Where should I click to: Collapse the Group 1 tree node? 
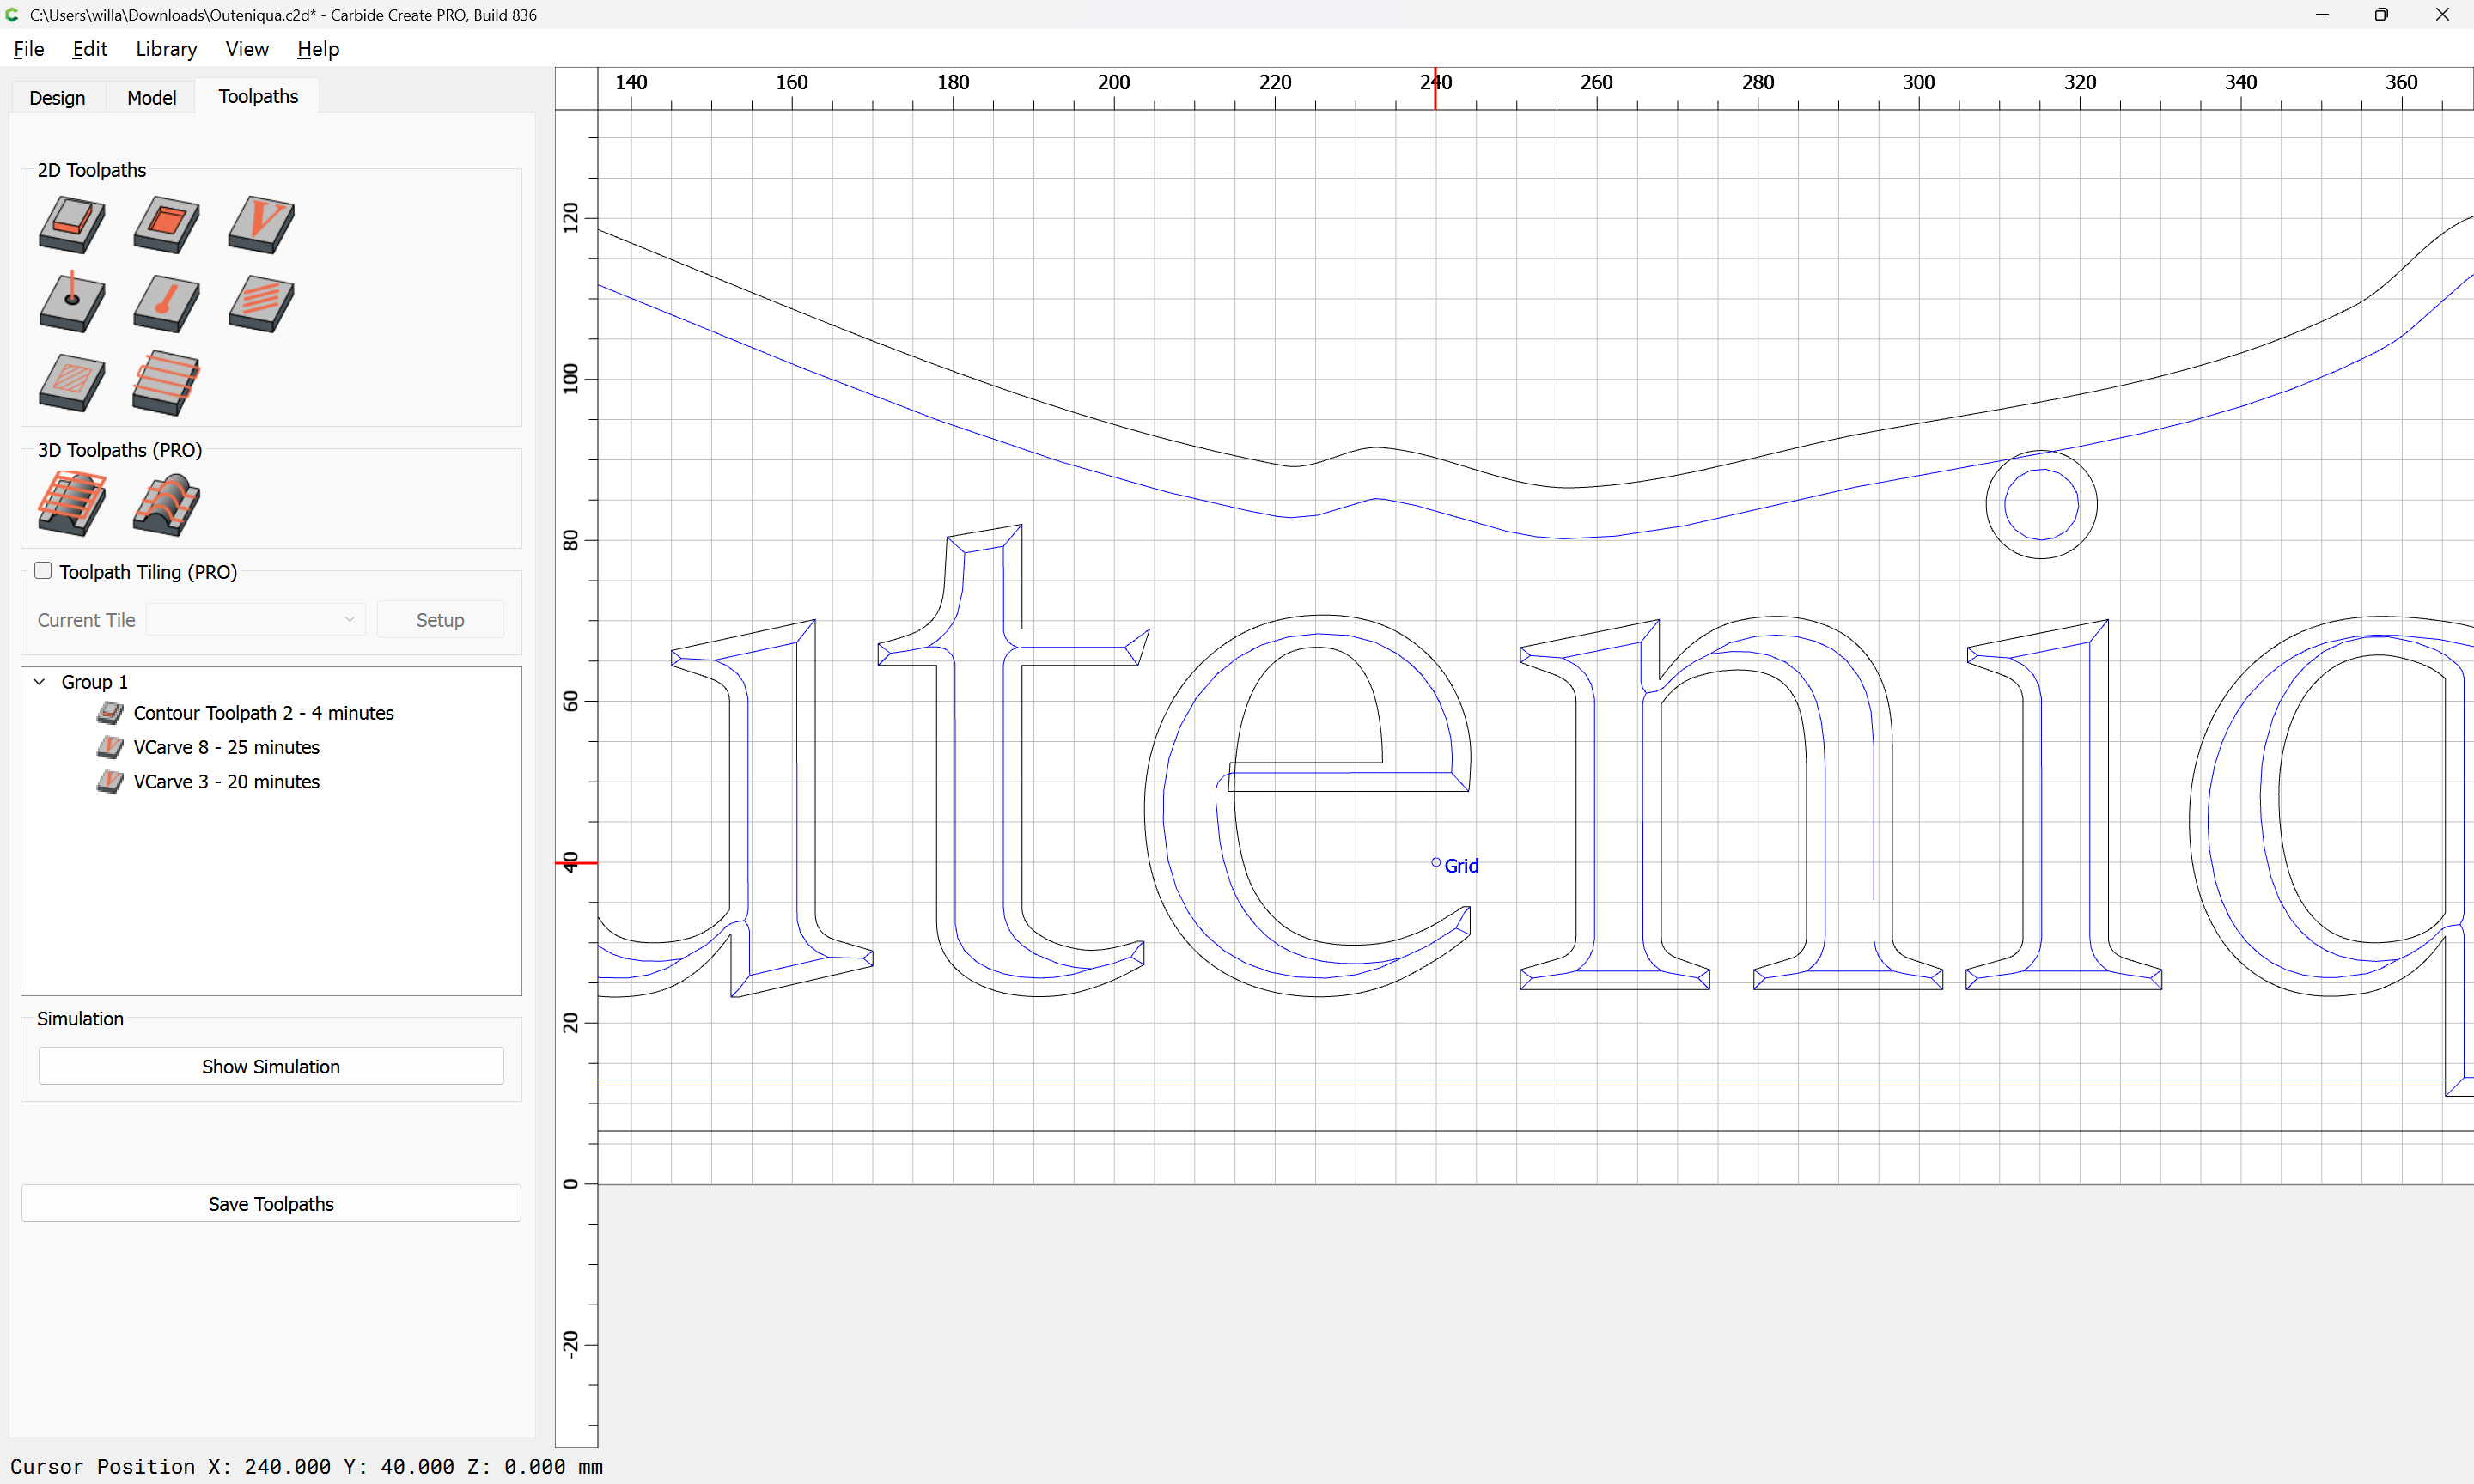(x=39, y=681)
